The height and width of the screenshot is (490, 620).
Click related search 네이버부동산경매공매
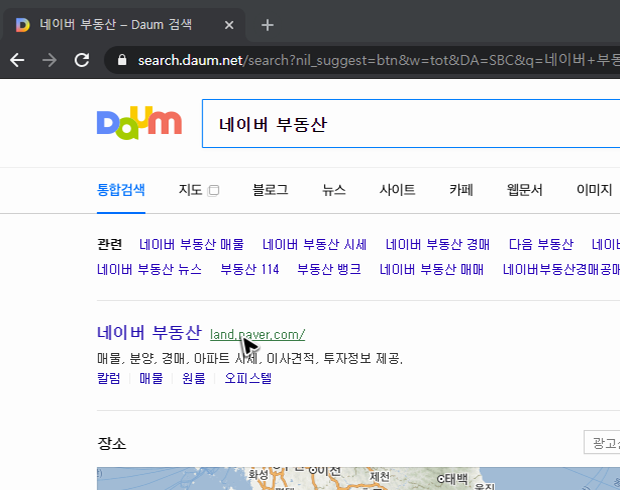pos(561,270)
